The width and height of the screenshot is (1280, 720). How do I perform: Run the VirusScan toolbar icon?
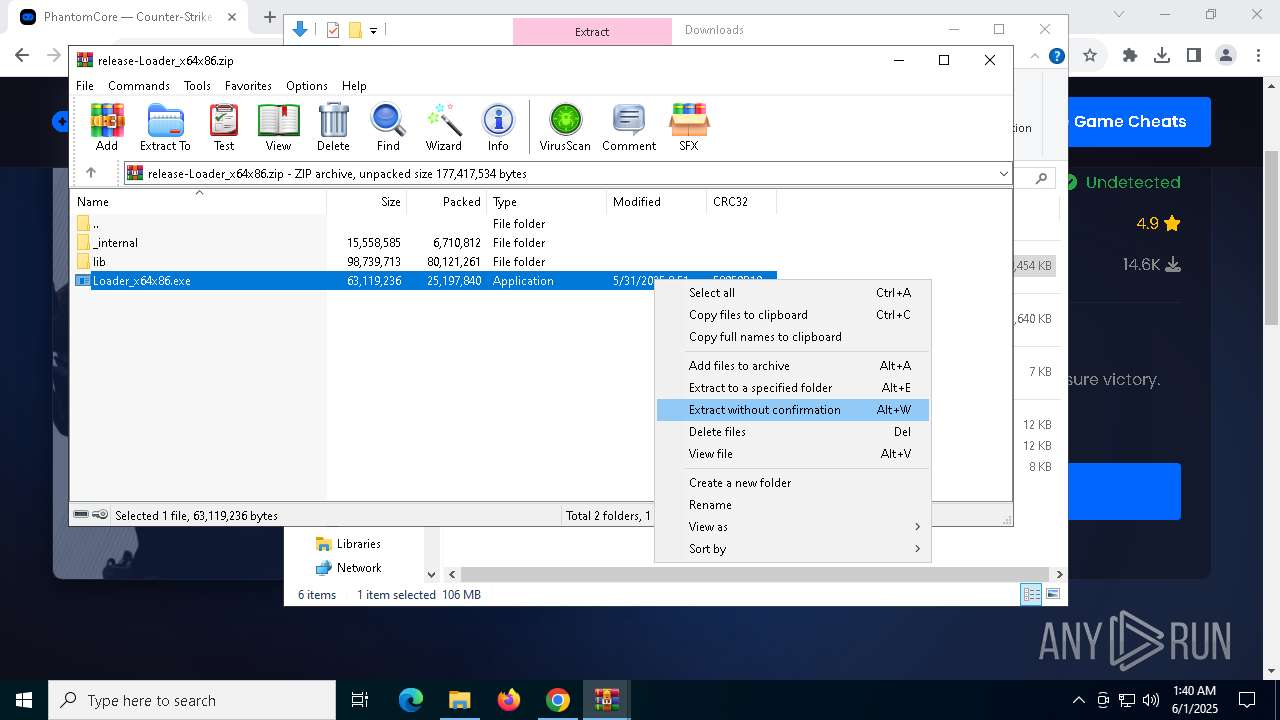[x=565, y=127]
